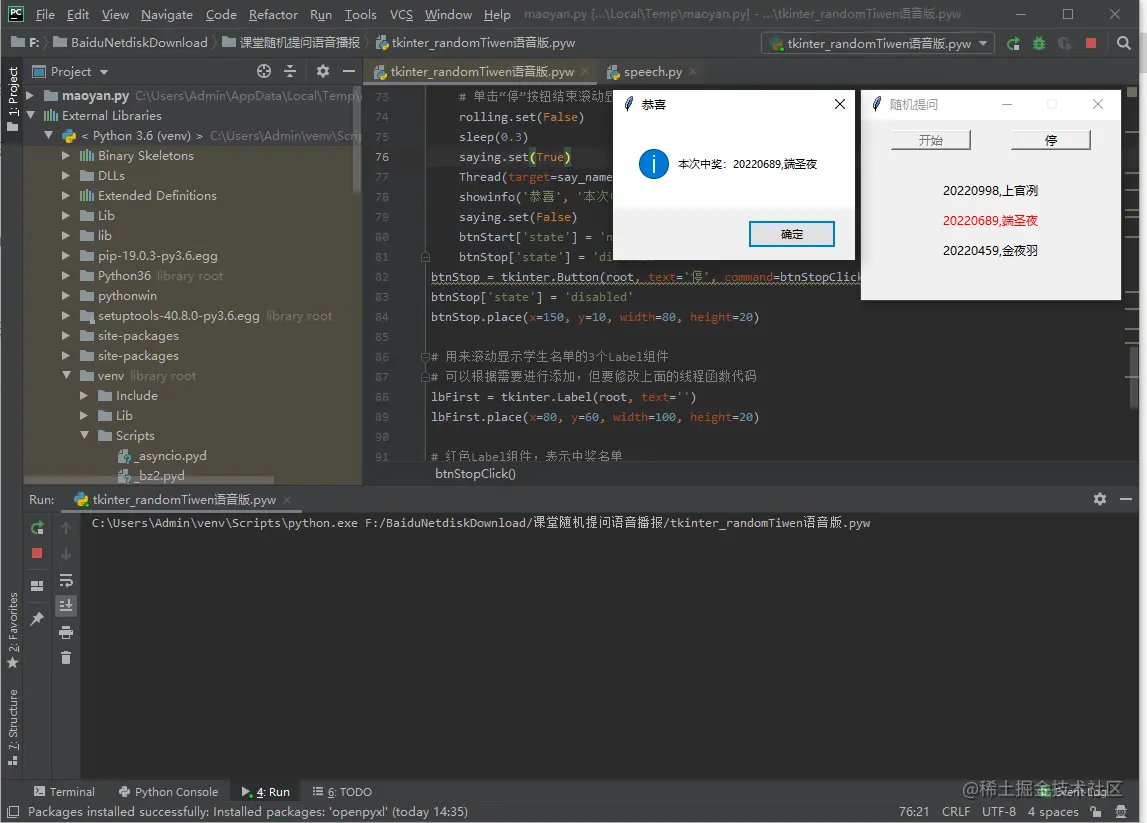Click the 确定 button in dialog
The image size is (1147, 823).
791,234
